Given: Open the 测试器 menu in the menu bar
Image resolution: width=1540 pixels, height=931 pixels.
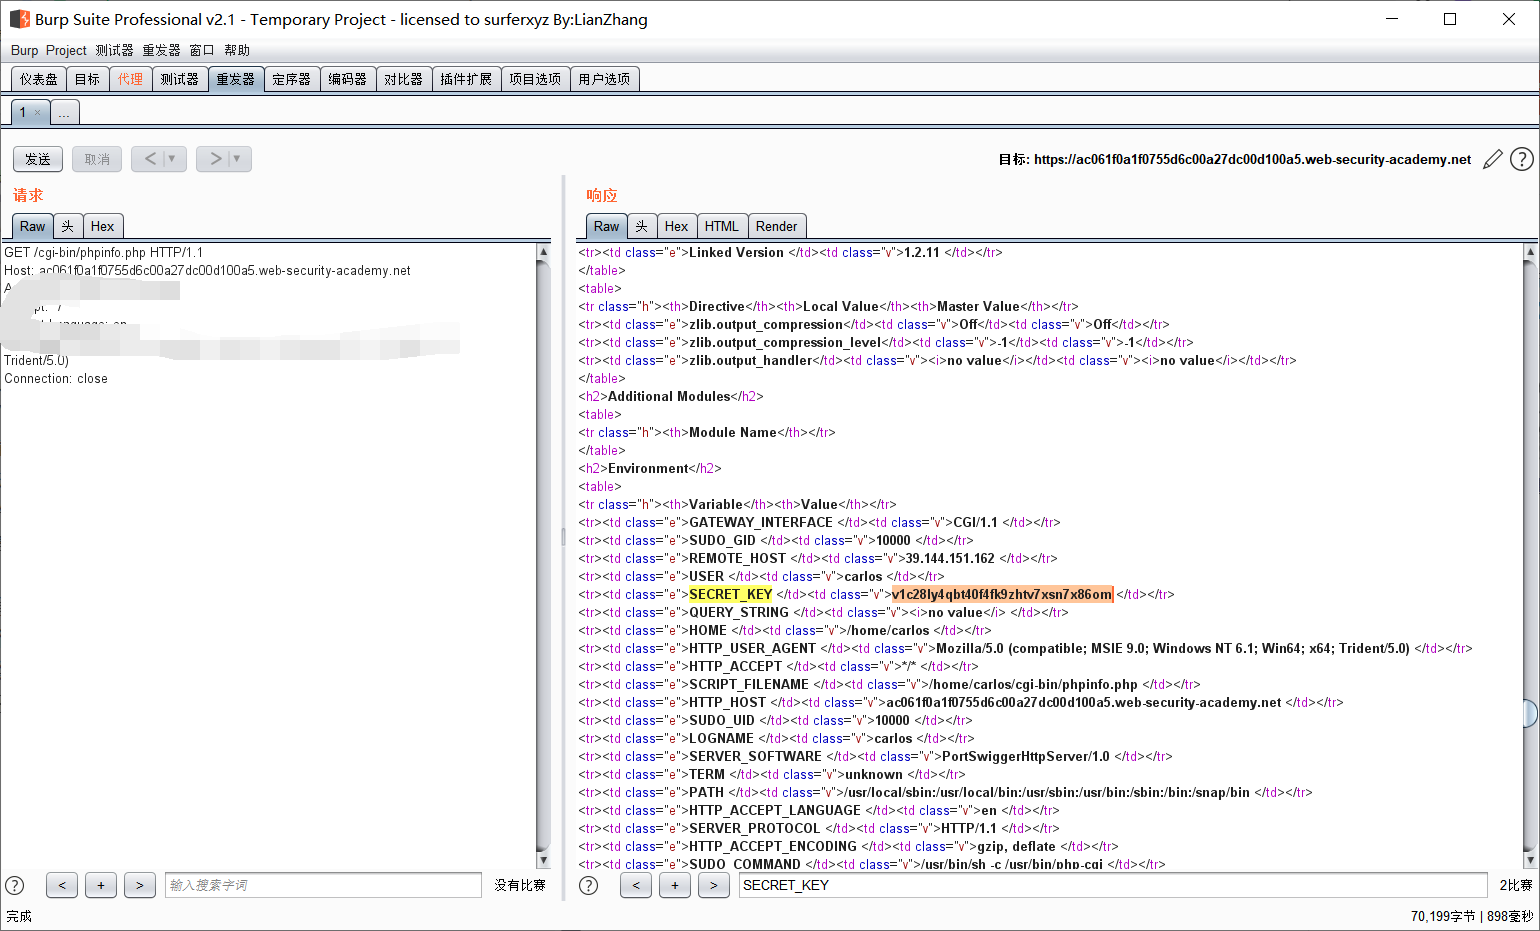Looking at the screenshot, I should (x=114, y=50).
